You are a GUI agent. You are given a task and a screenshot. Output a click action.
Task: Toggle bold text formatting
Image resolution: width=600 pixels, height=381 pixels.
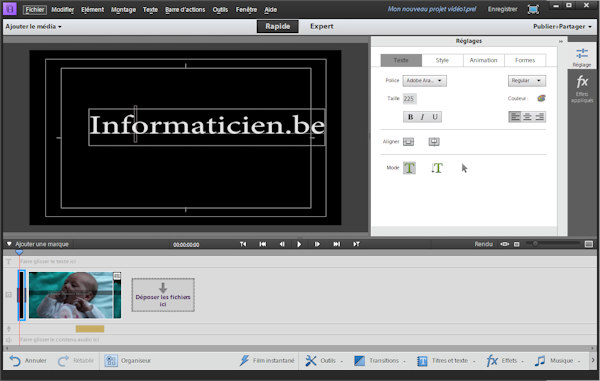tap(410, 117)
